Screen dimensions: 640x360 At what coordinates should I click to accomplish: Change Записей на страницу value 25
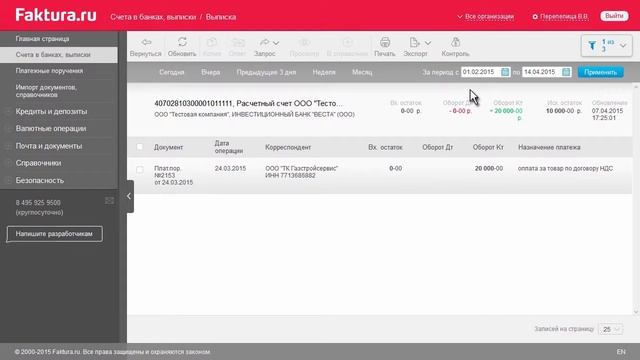611,329
